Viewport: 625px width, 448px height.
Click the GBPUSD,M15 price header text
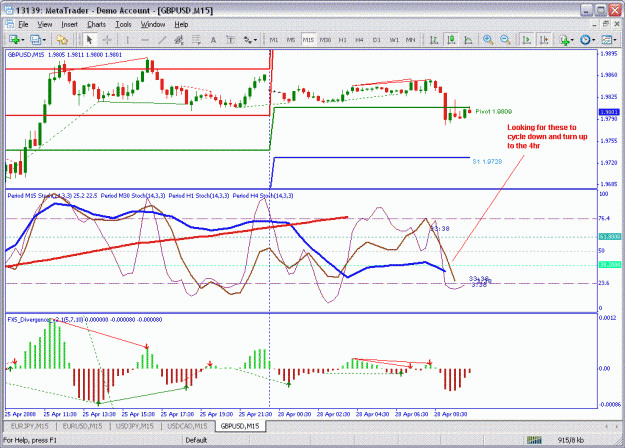(x=65, y=55)
